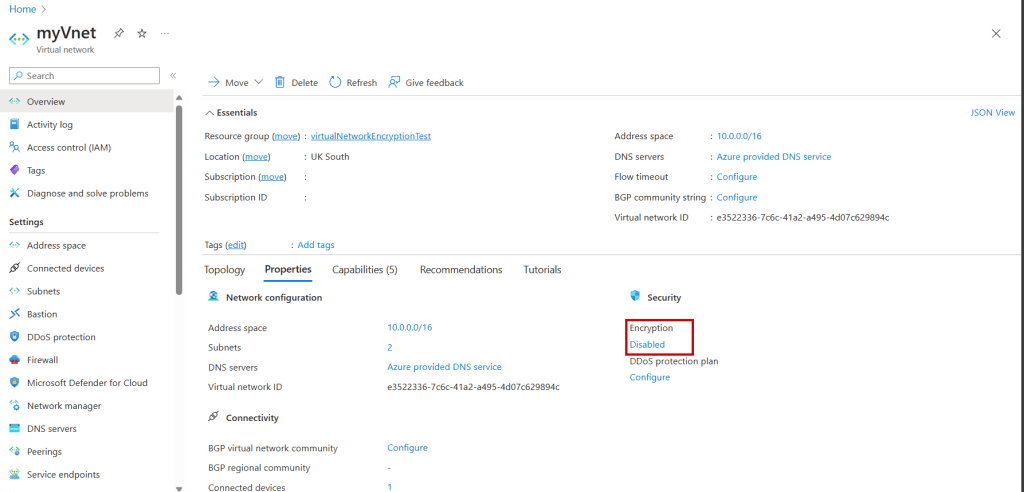This screenshot has width=1024, height=492.
Task: Pin myVnet to the dashboard
Action: [x=119, y=33]
